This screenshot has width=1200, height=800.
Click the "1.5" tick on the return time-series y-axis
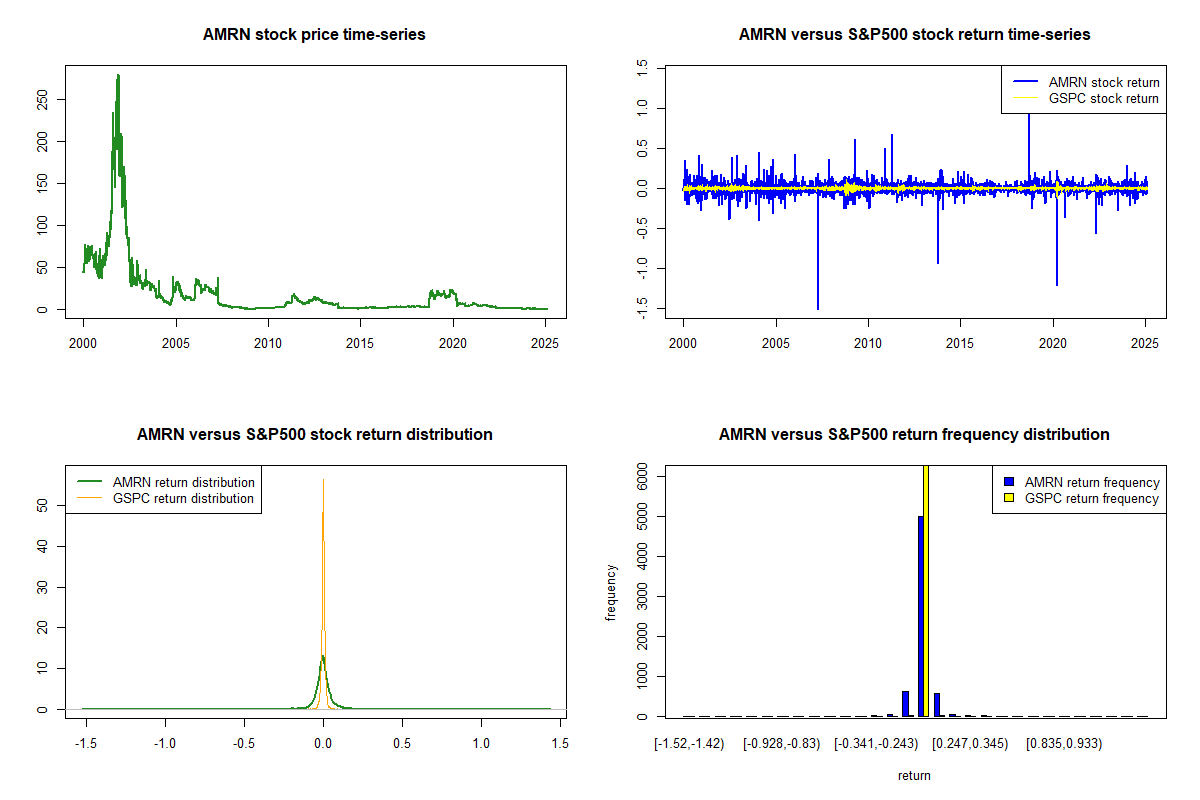click(645, 66)
